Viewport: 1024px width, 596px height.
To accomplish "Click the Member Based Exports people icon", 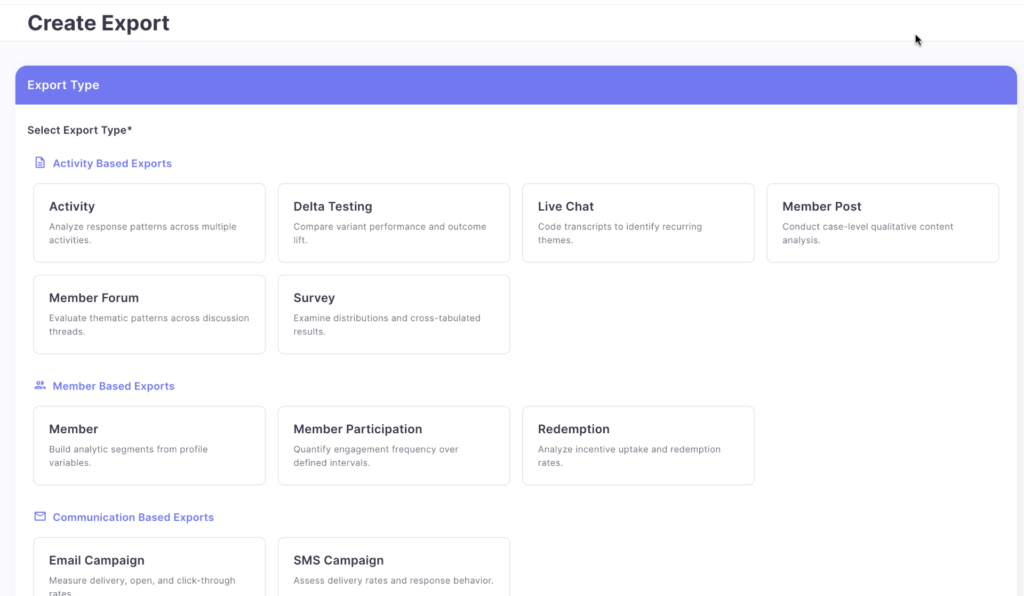I will (x=40, y=385).
